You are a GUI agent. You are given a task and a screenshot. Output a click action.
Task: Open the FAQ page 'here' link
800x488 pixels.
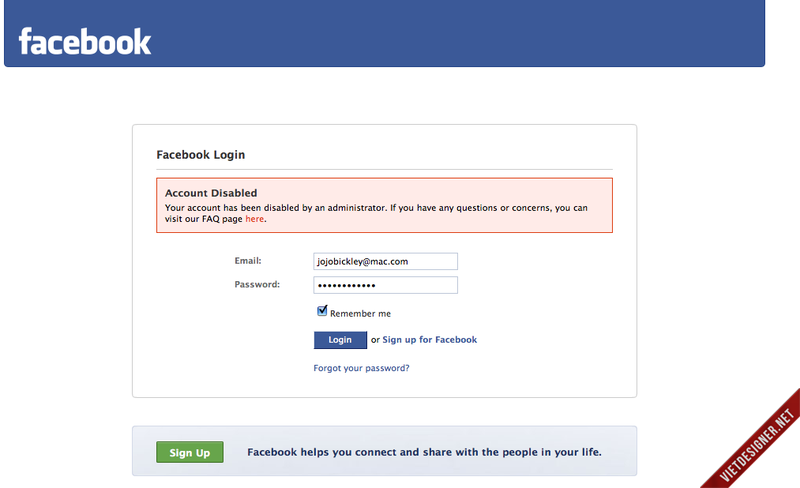(255, 218)
